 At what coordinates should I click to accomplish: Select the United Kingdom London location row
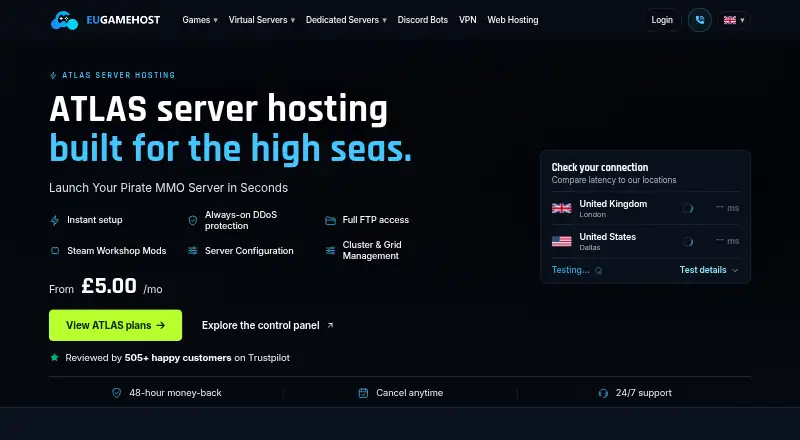tap(645, 208)
